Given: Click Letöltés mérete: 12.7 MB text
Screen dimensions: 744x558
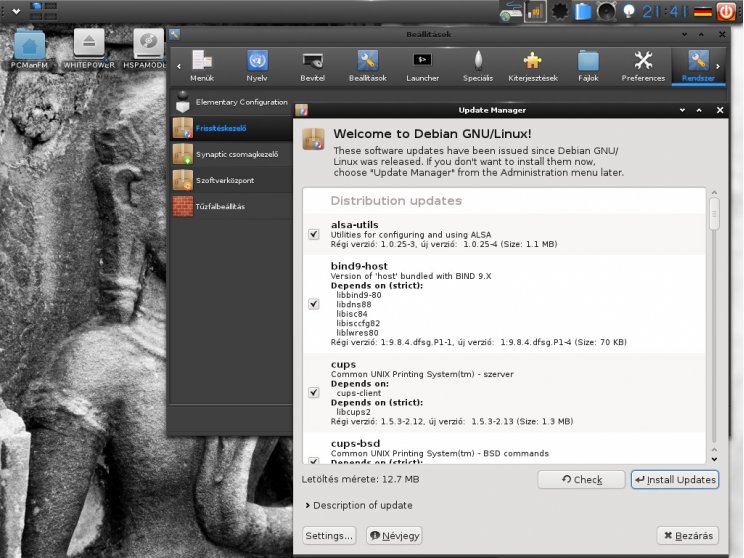Looking at the screenshot, I should tap(360, 479).
